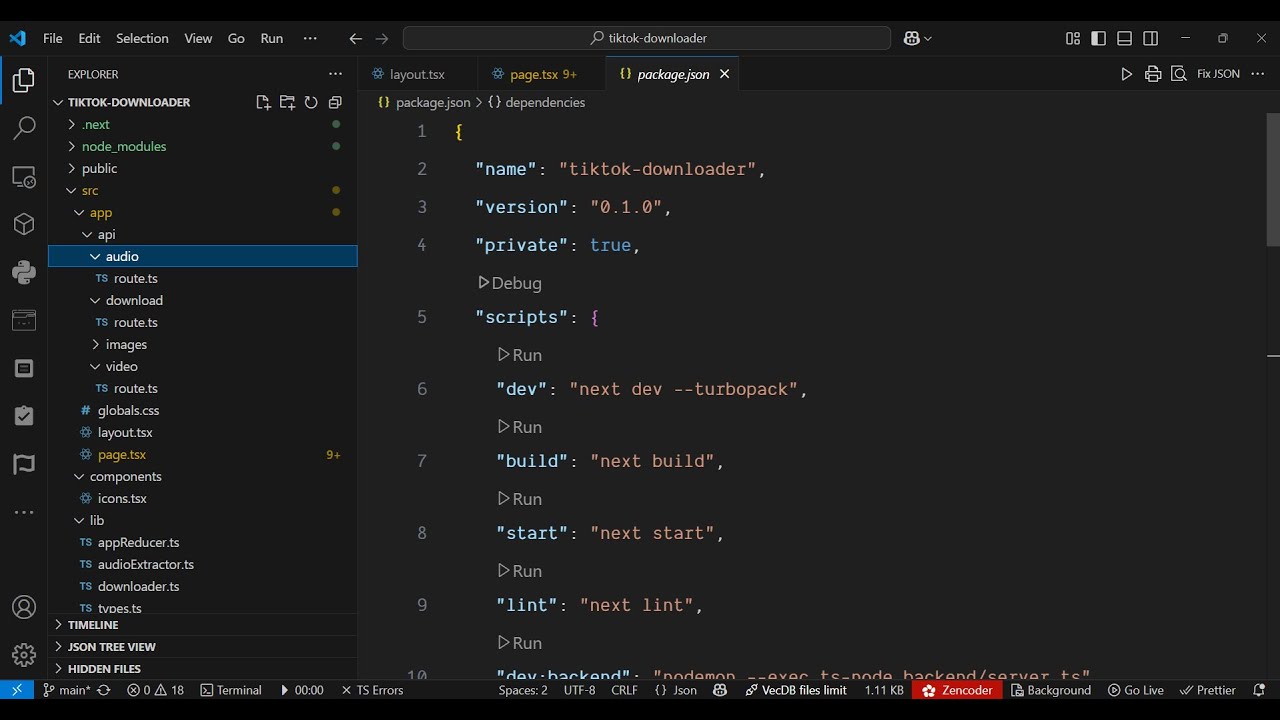The width and height of the screenshot is (1280, 720).
Task: Open Explorer views and more actions menu
Action: [335, 74]
